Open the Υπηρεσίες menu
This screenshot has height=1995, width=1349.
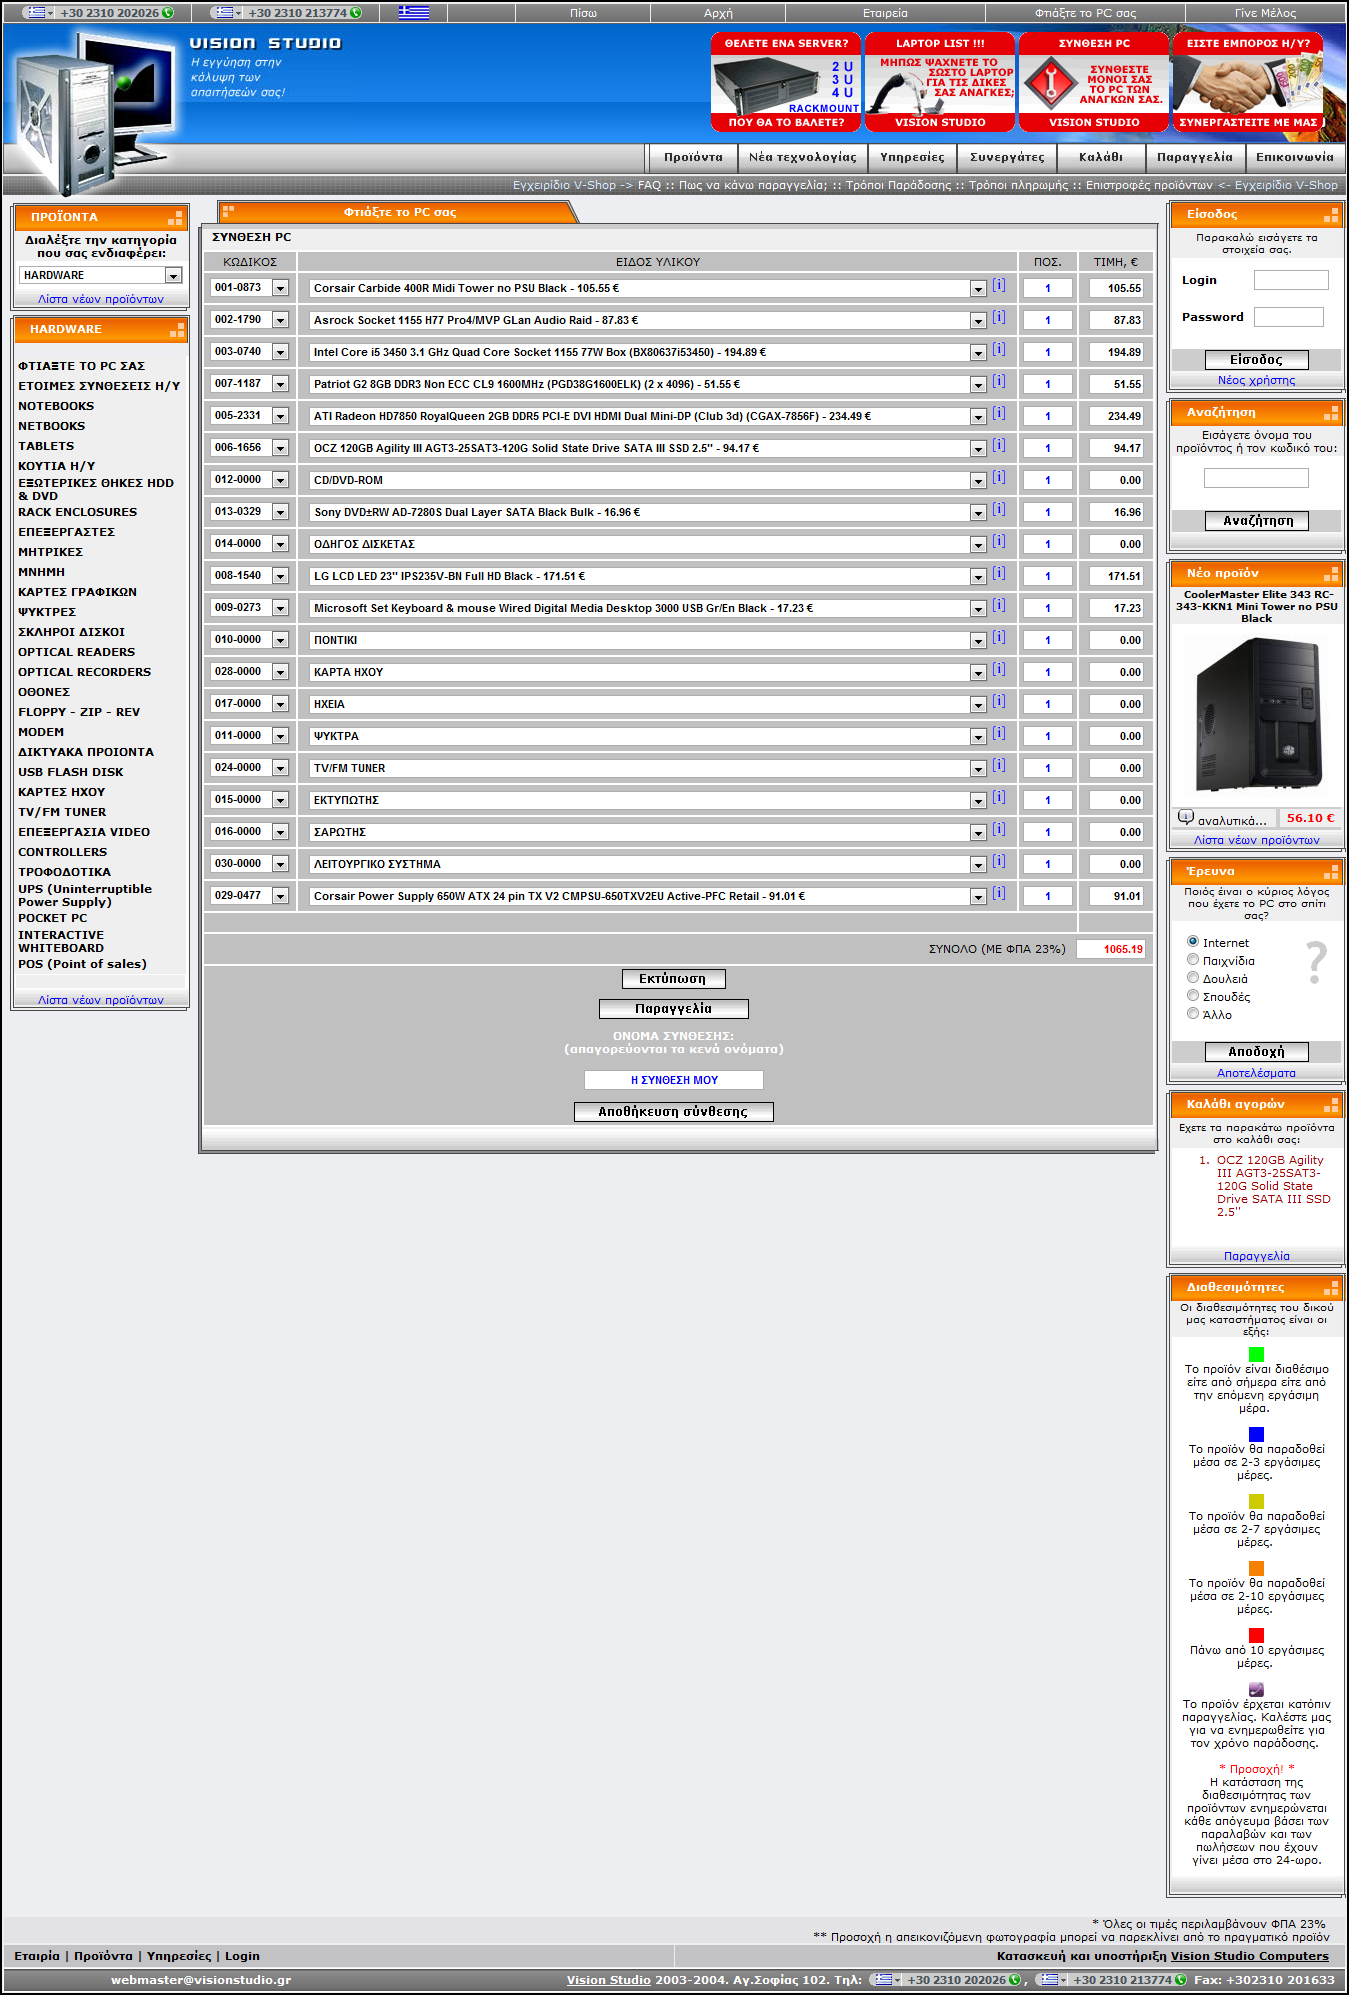pos(912,157)
